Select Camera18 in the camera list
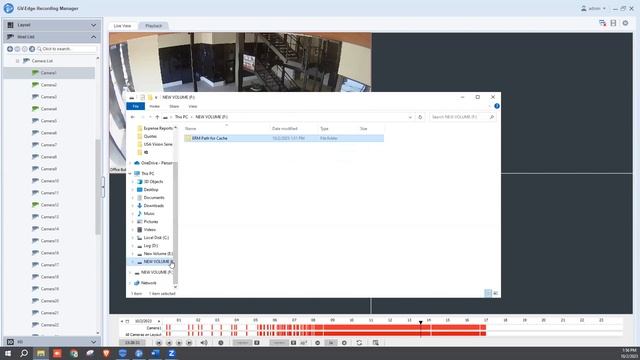 49,277
